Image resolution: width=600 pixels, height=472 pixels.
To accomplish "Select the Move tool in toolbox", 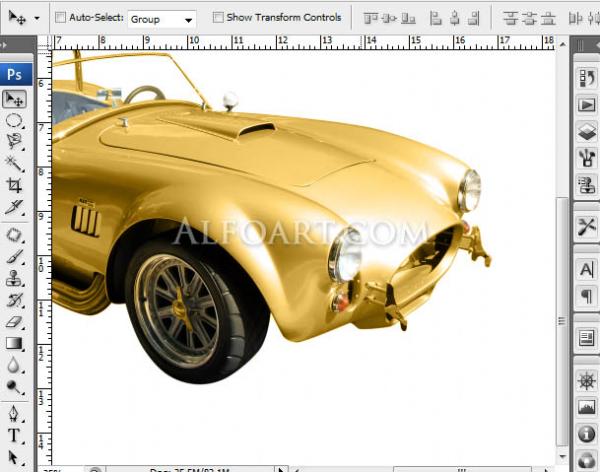I will click(15, 99).
